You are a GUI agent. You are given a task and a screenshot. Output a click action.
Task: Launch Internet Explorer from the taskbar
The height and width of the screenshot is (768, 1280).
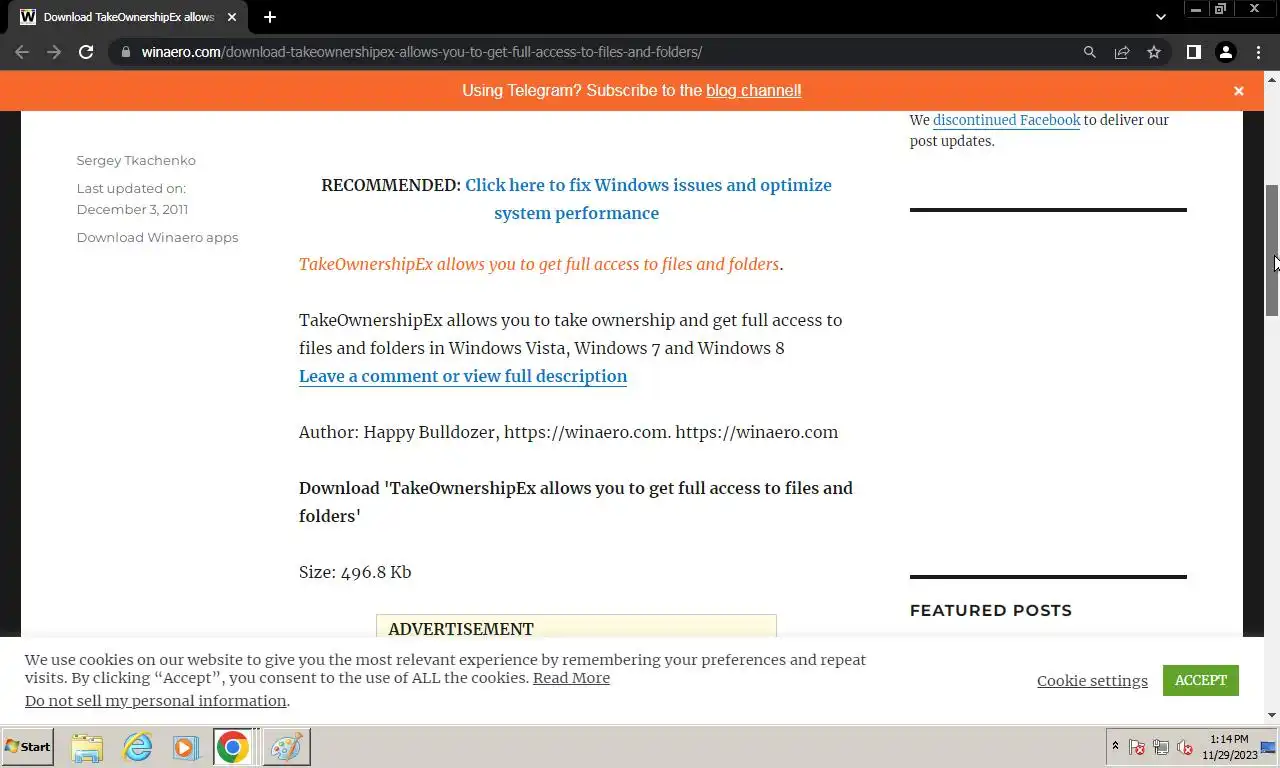pos(136,747)
